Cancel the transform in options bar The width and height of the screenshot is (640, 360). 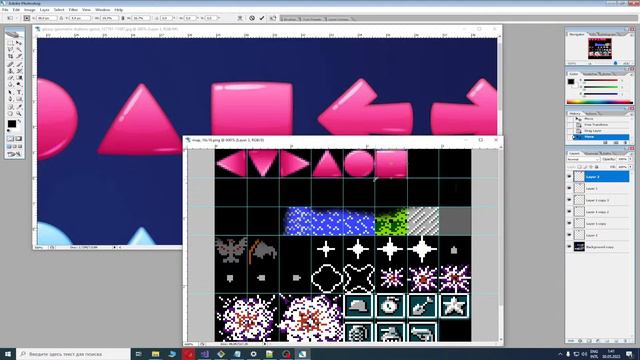(x=252, y=18)
